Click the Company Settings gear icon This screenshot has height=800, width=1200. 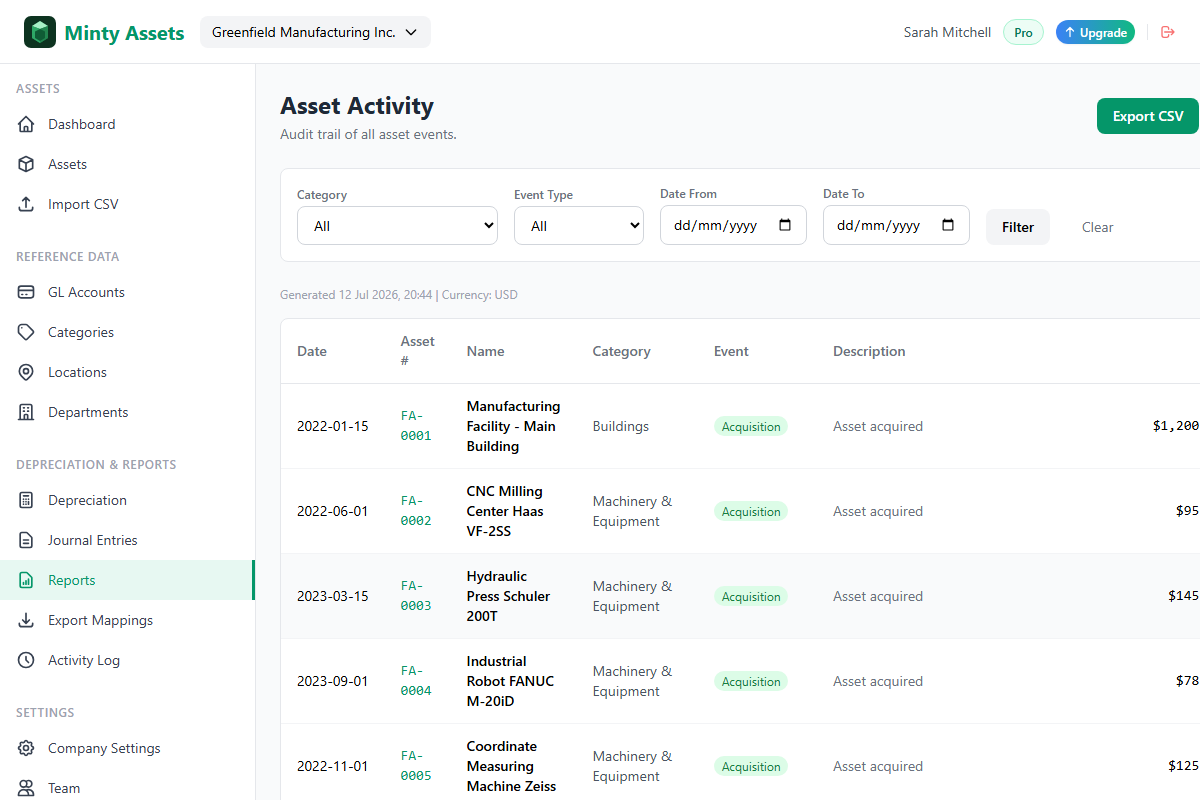tap(27, 748)
